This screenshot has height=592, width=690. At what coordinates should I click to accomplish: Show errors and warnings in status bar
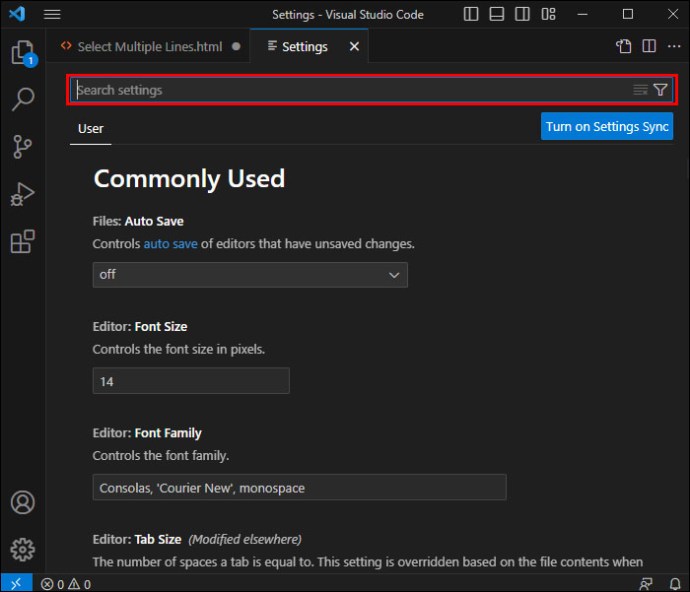click(66, 585)
